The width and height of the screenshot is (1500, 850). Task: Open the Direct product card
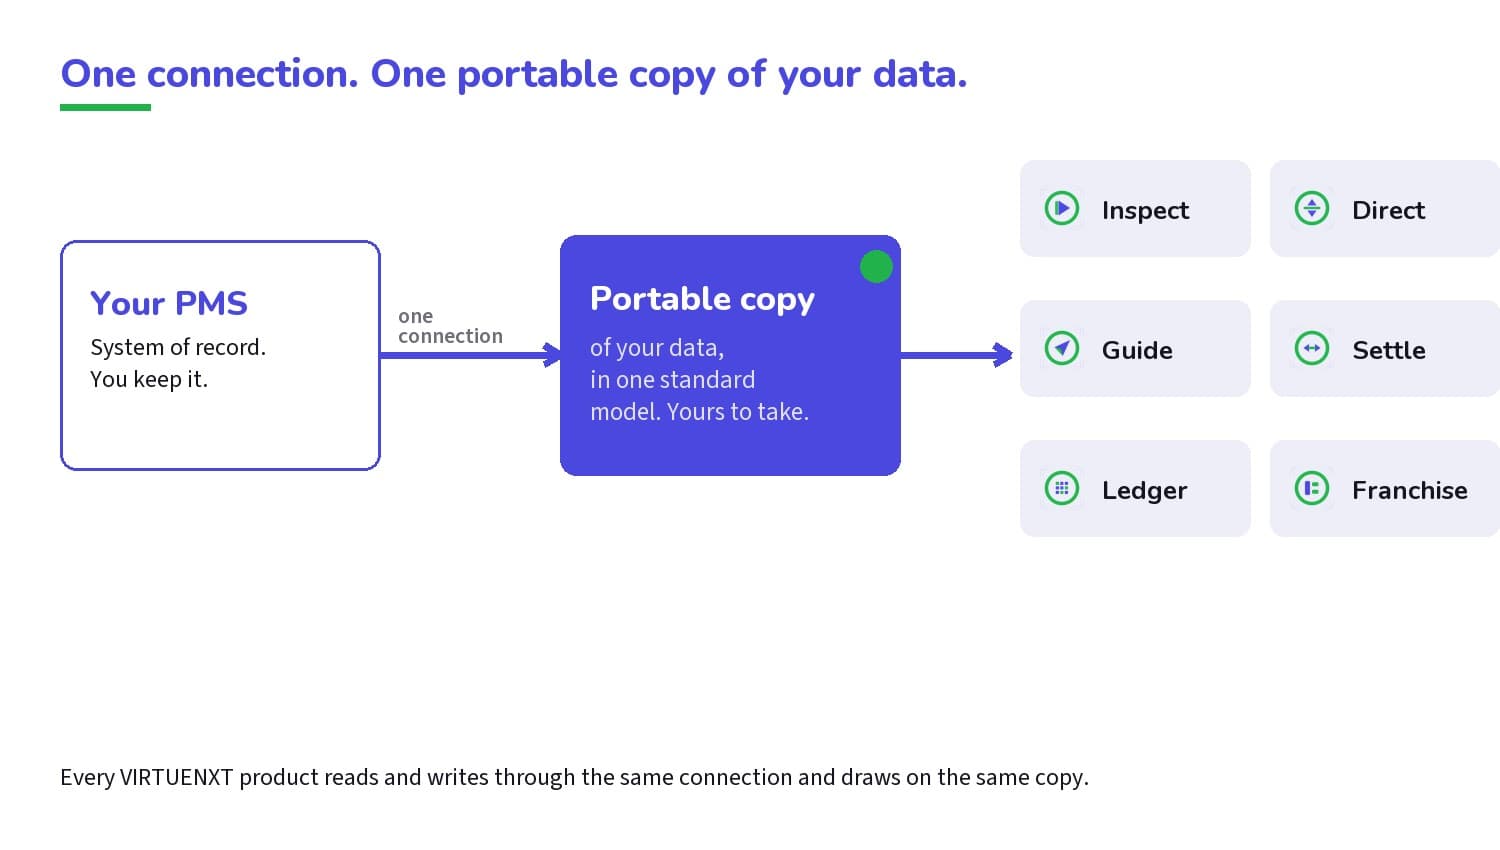(x=1385, y=208)
